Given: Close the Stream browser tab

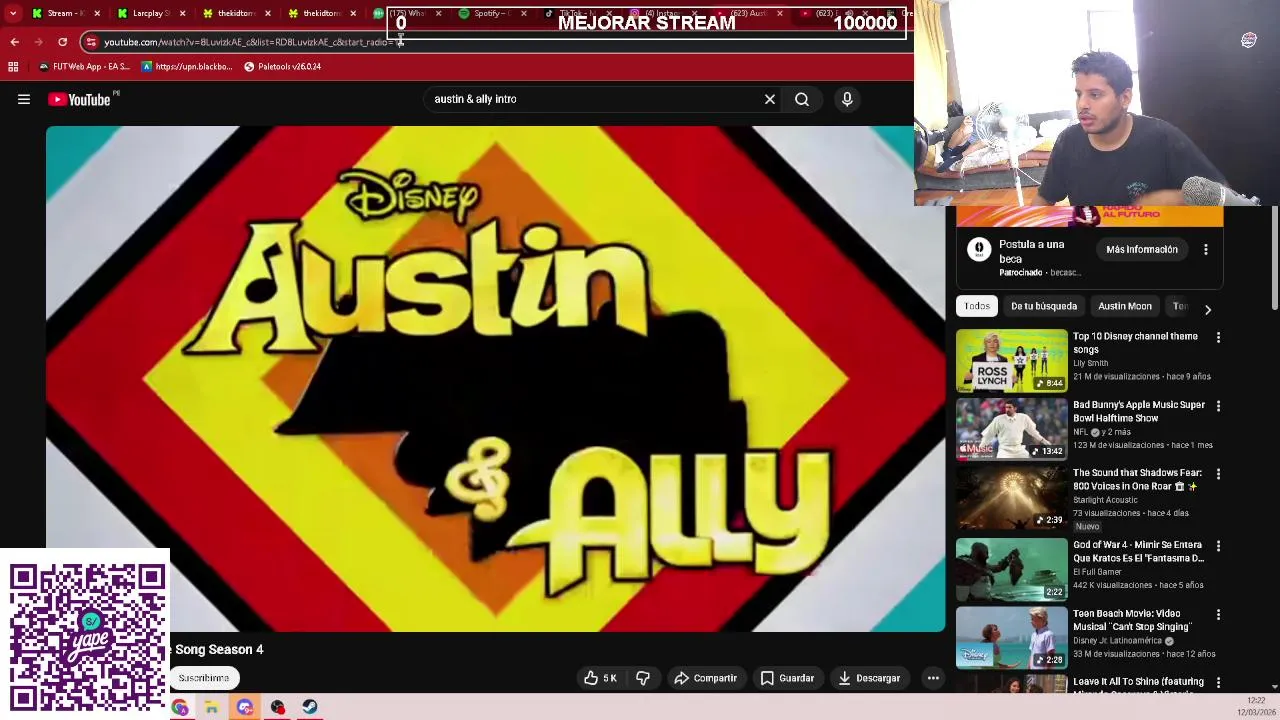Looking at the screenshot, I should point(97,13).
